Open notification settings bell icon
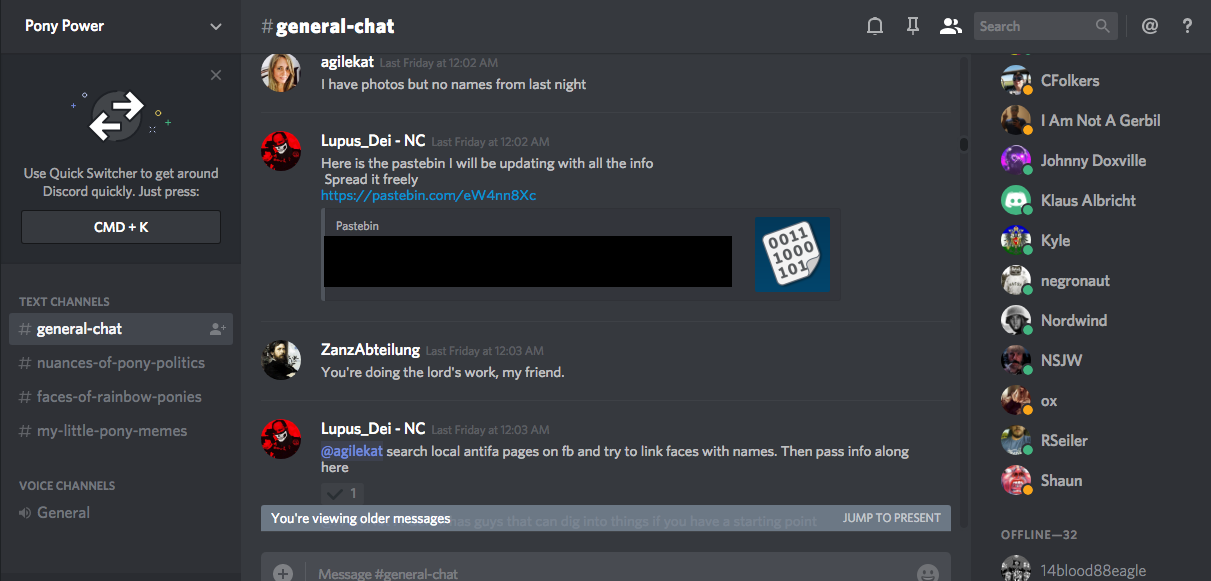This screenshot has height=581, width=1211. [875, 27]
